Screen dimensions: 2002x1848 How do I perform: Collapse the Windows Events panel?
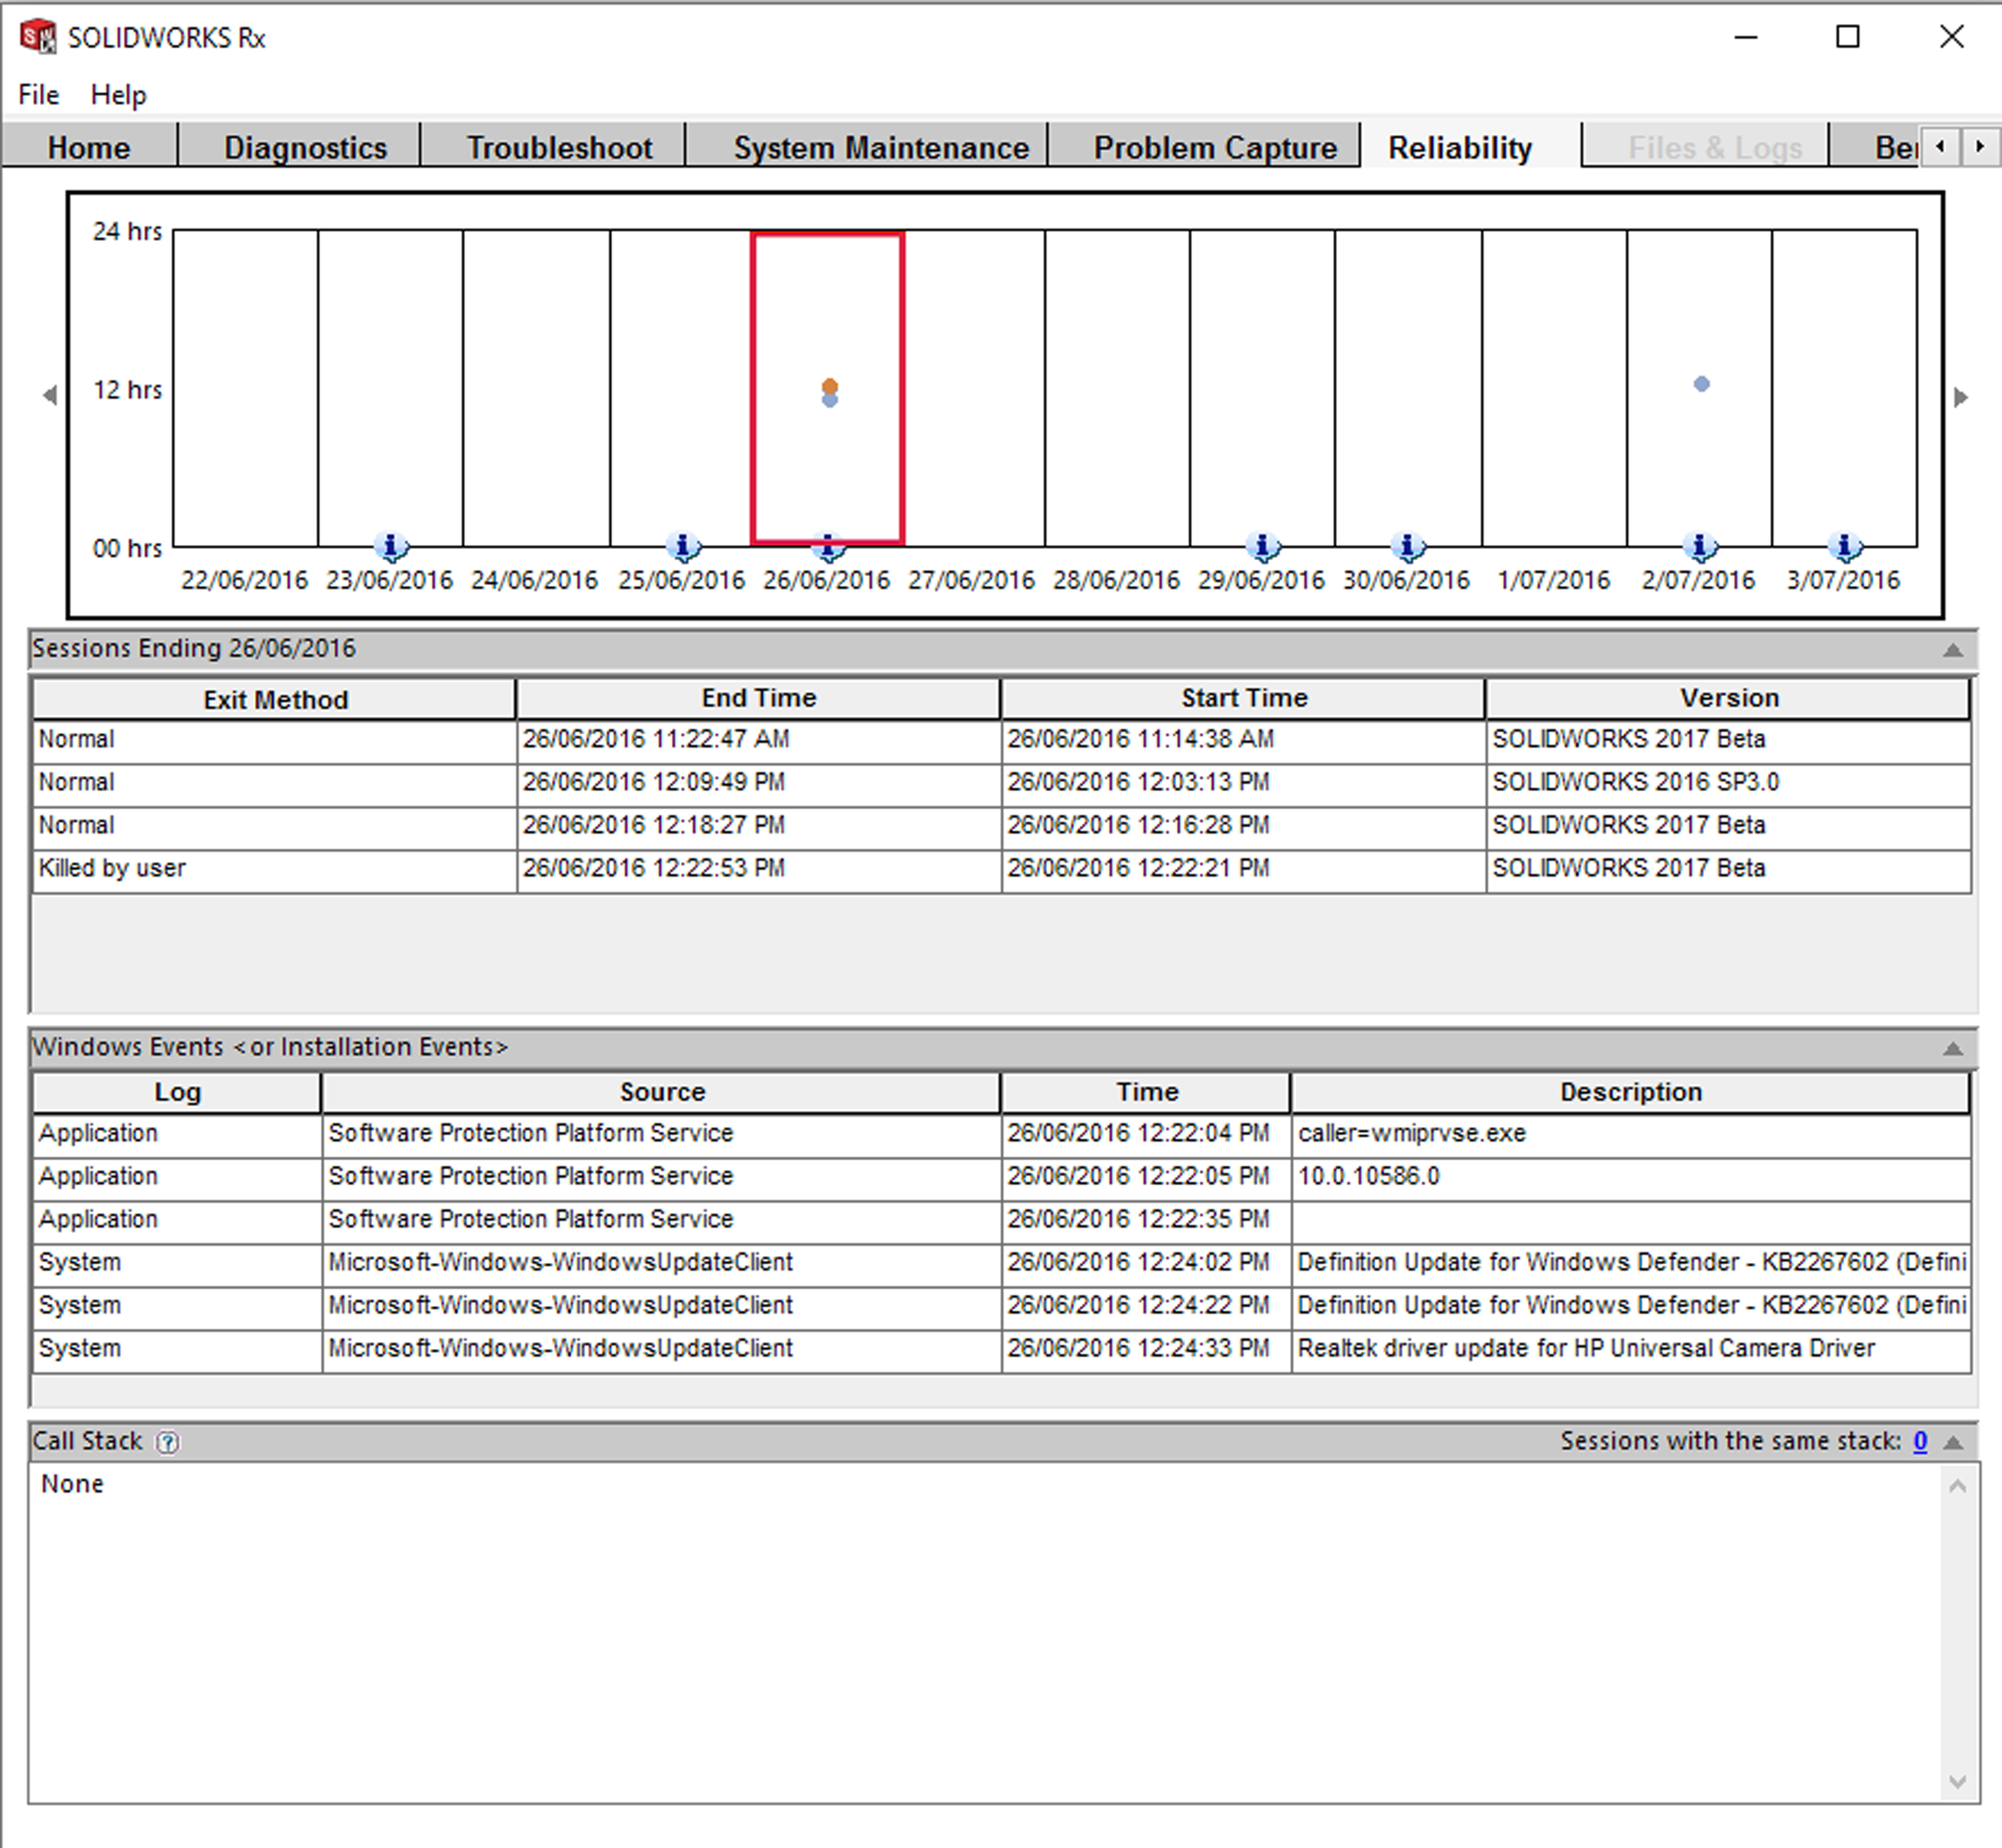tap(1952, 1048)
